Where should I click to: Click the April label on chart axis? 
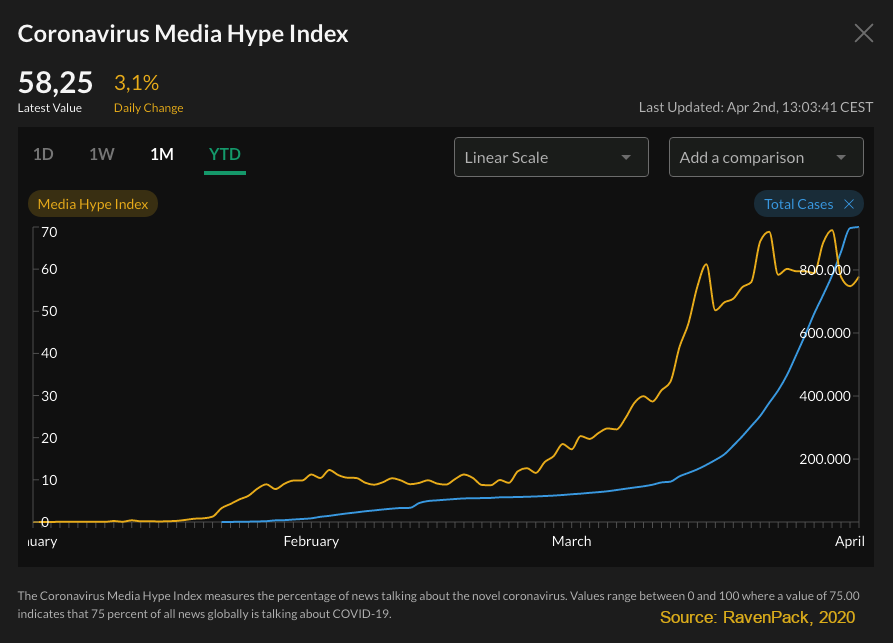point(850,541)
